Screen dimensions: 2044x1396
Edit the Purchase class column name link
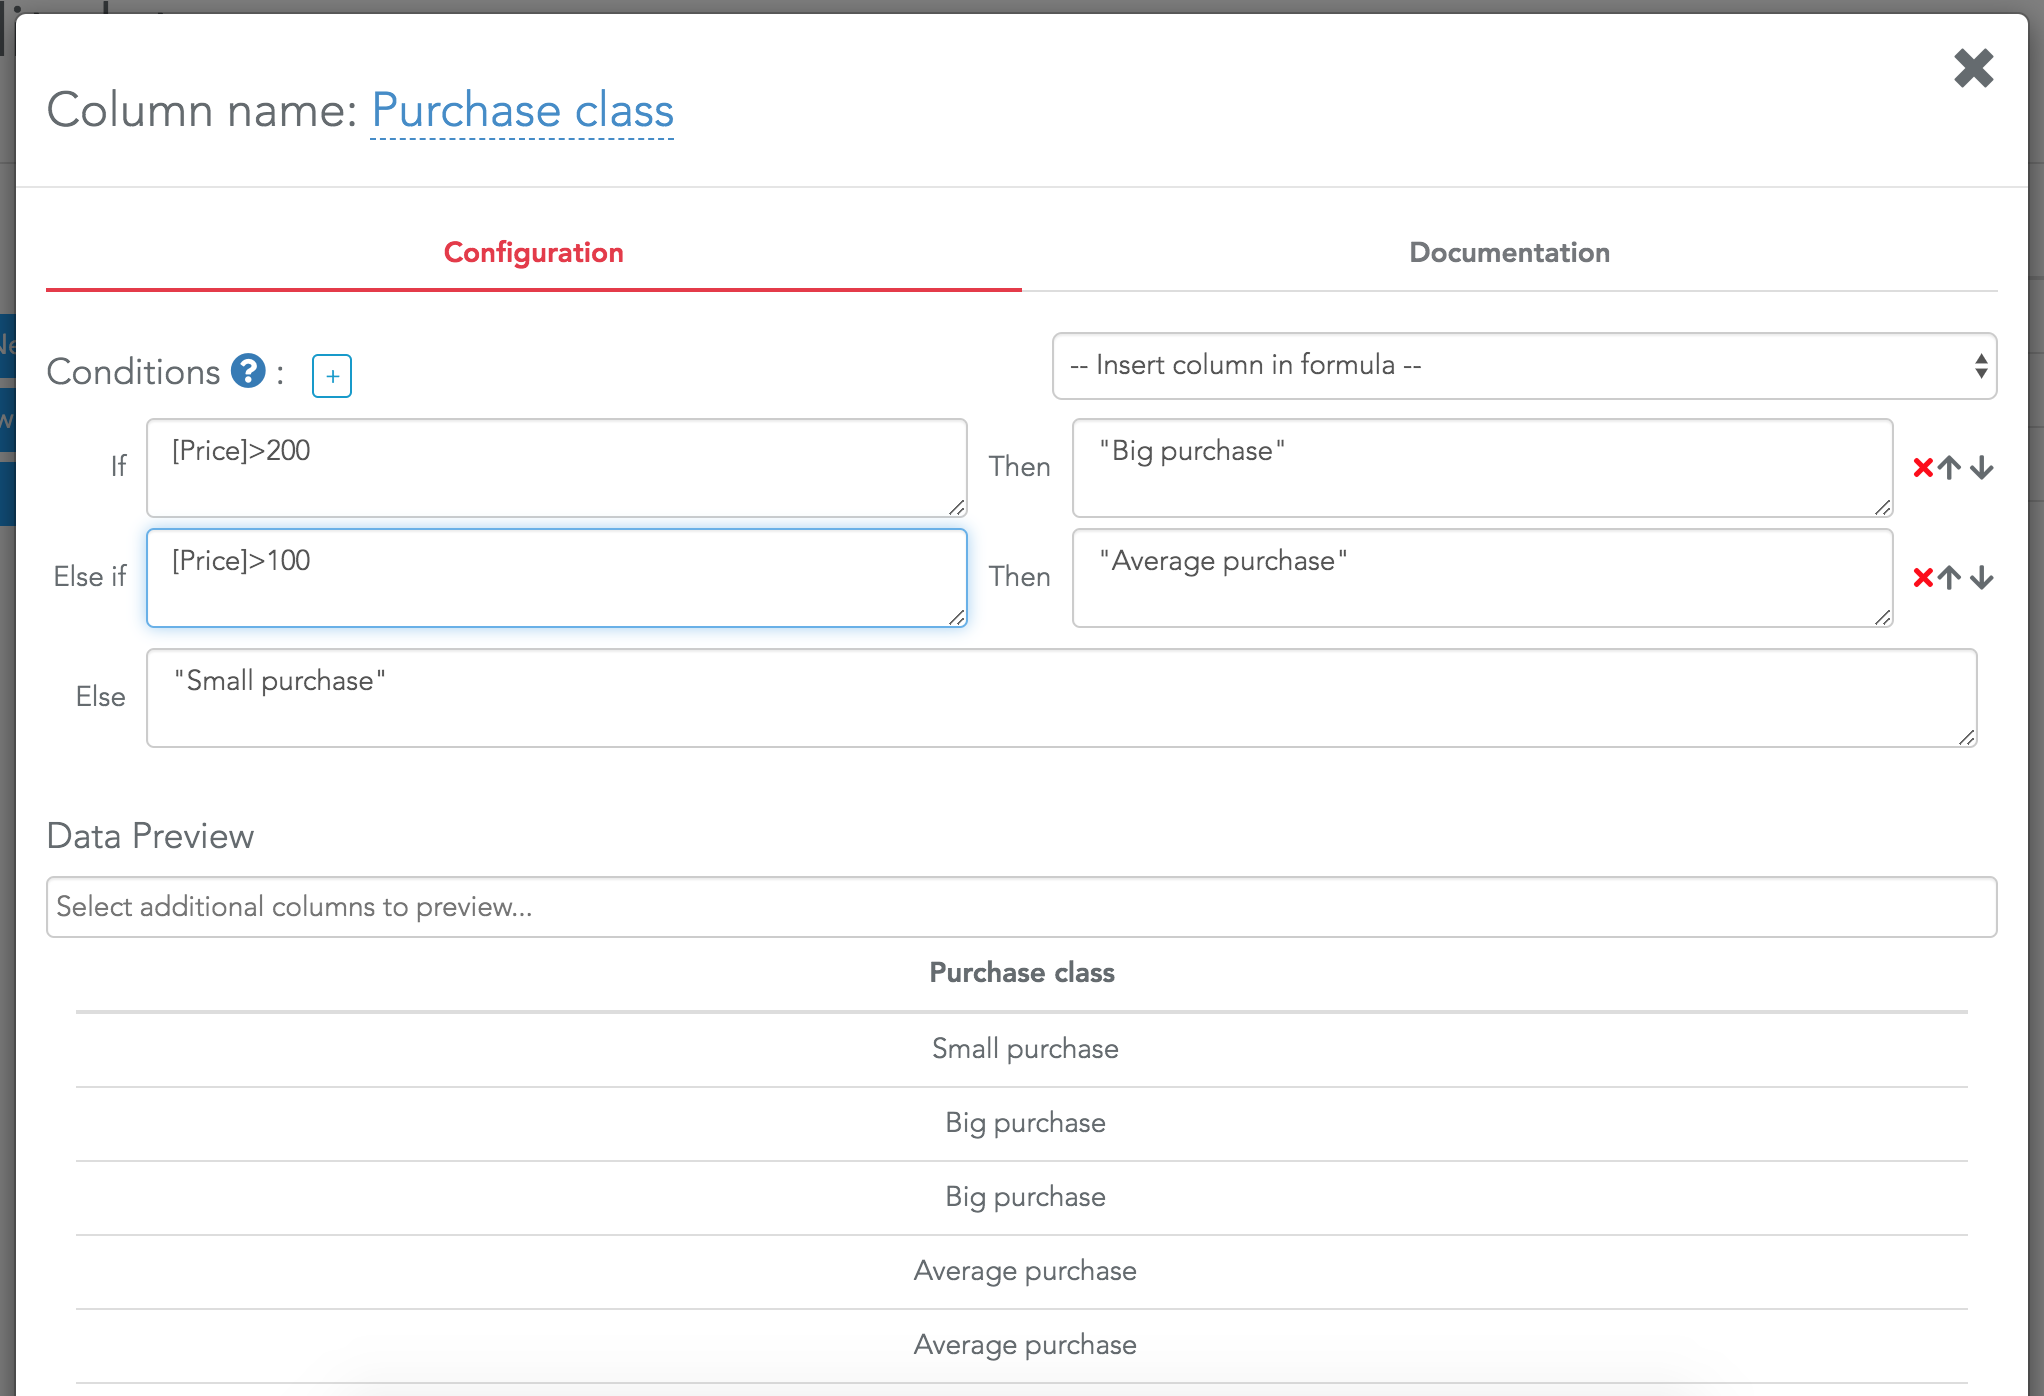(x=522, y=111)
